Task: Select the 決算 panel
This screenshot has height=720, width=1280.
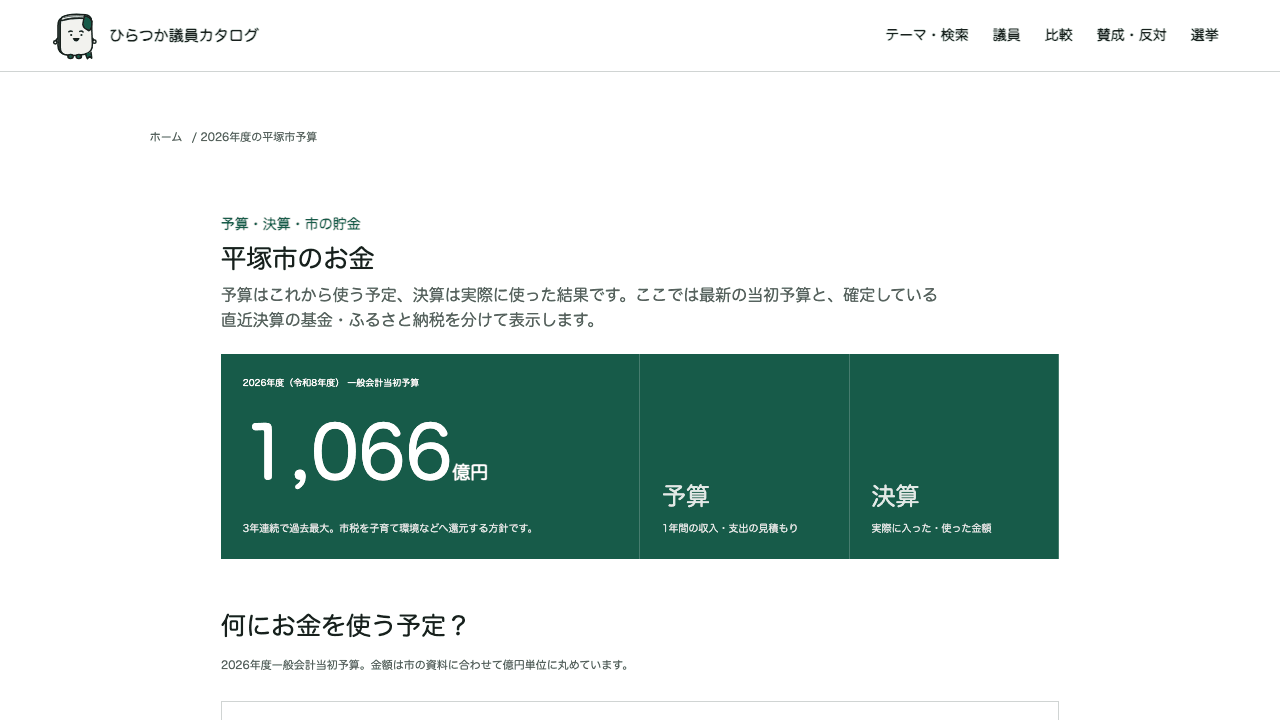Action: [x=954, y=457]
